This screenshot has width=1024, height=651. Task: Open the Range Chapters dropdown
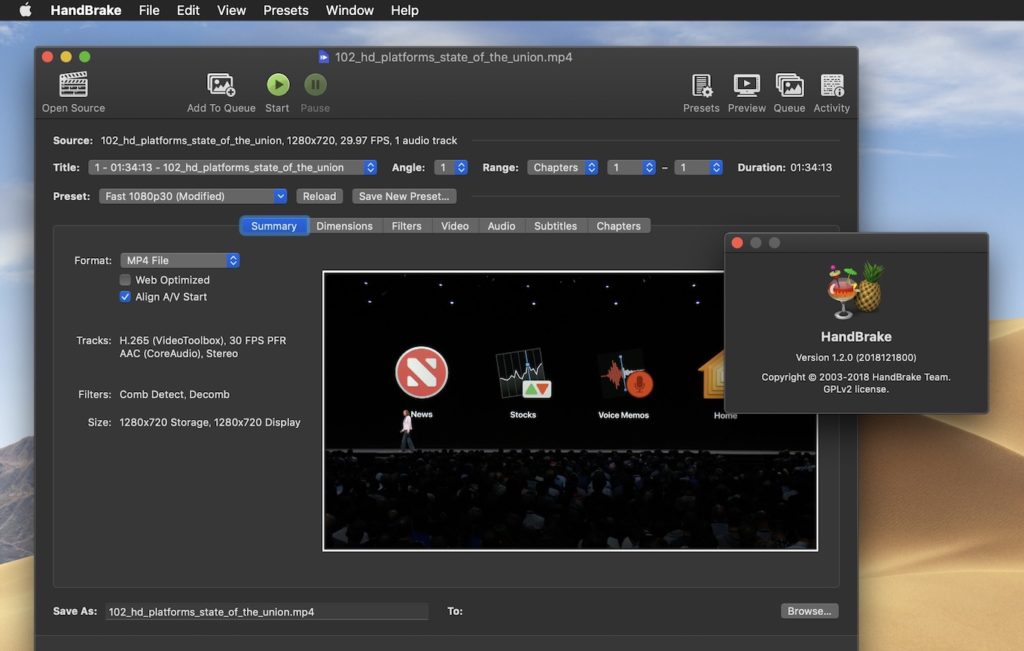[563, 168]
